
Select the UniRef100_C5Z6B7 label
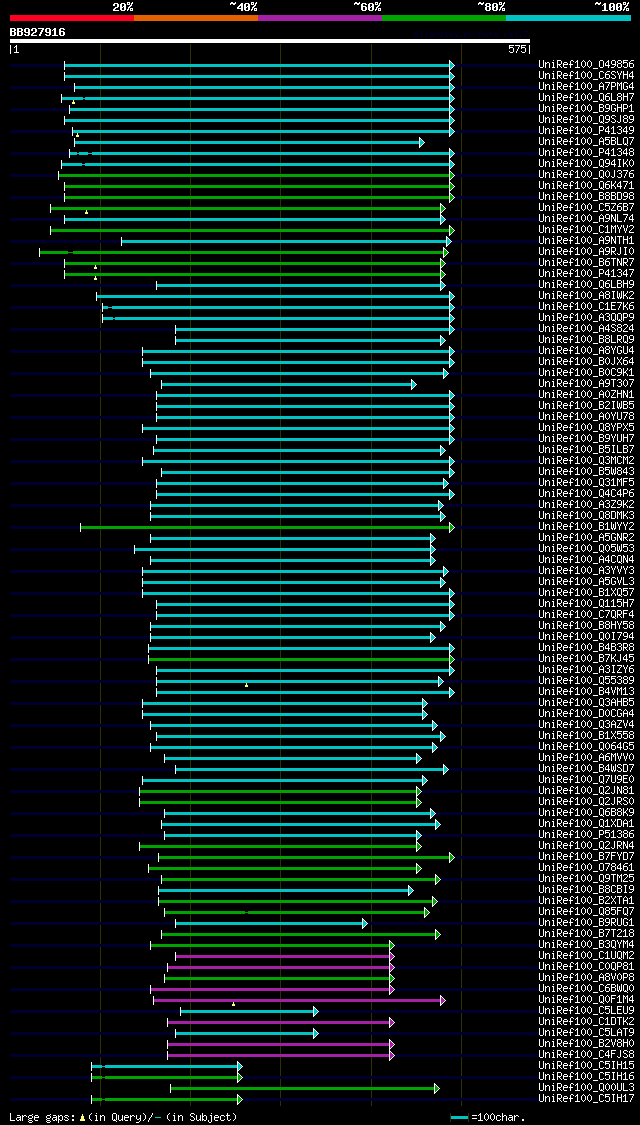coord(586,207)
